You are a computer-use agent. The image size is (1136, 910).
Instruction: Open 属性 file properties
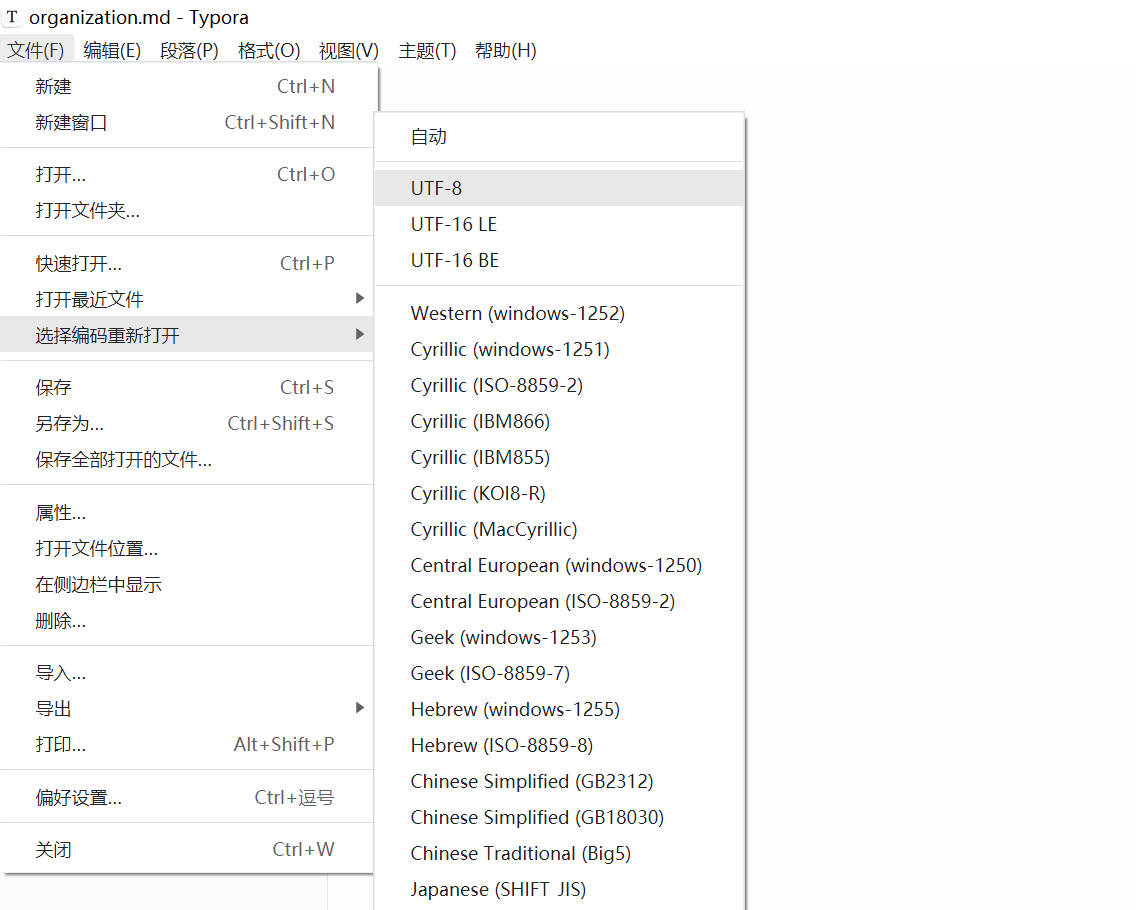tap(60, 512)
